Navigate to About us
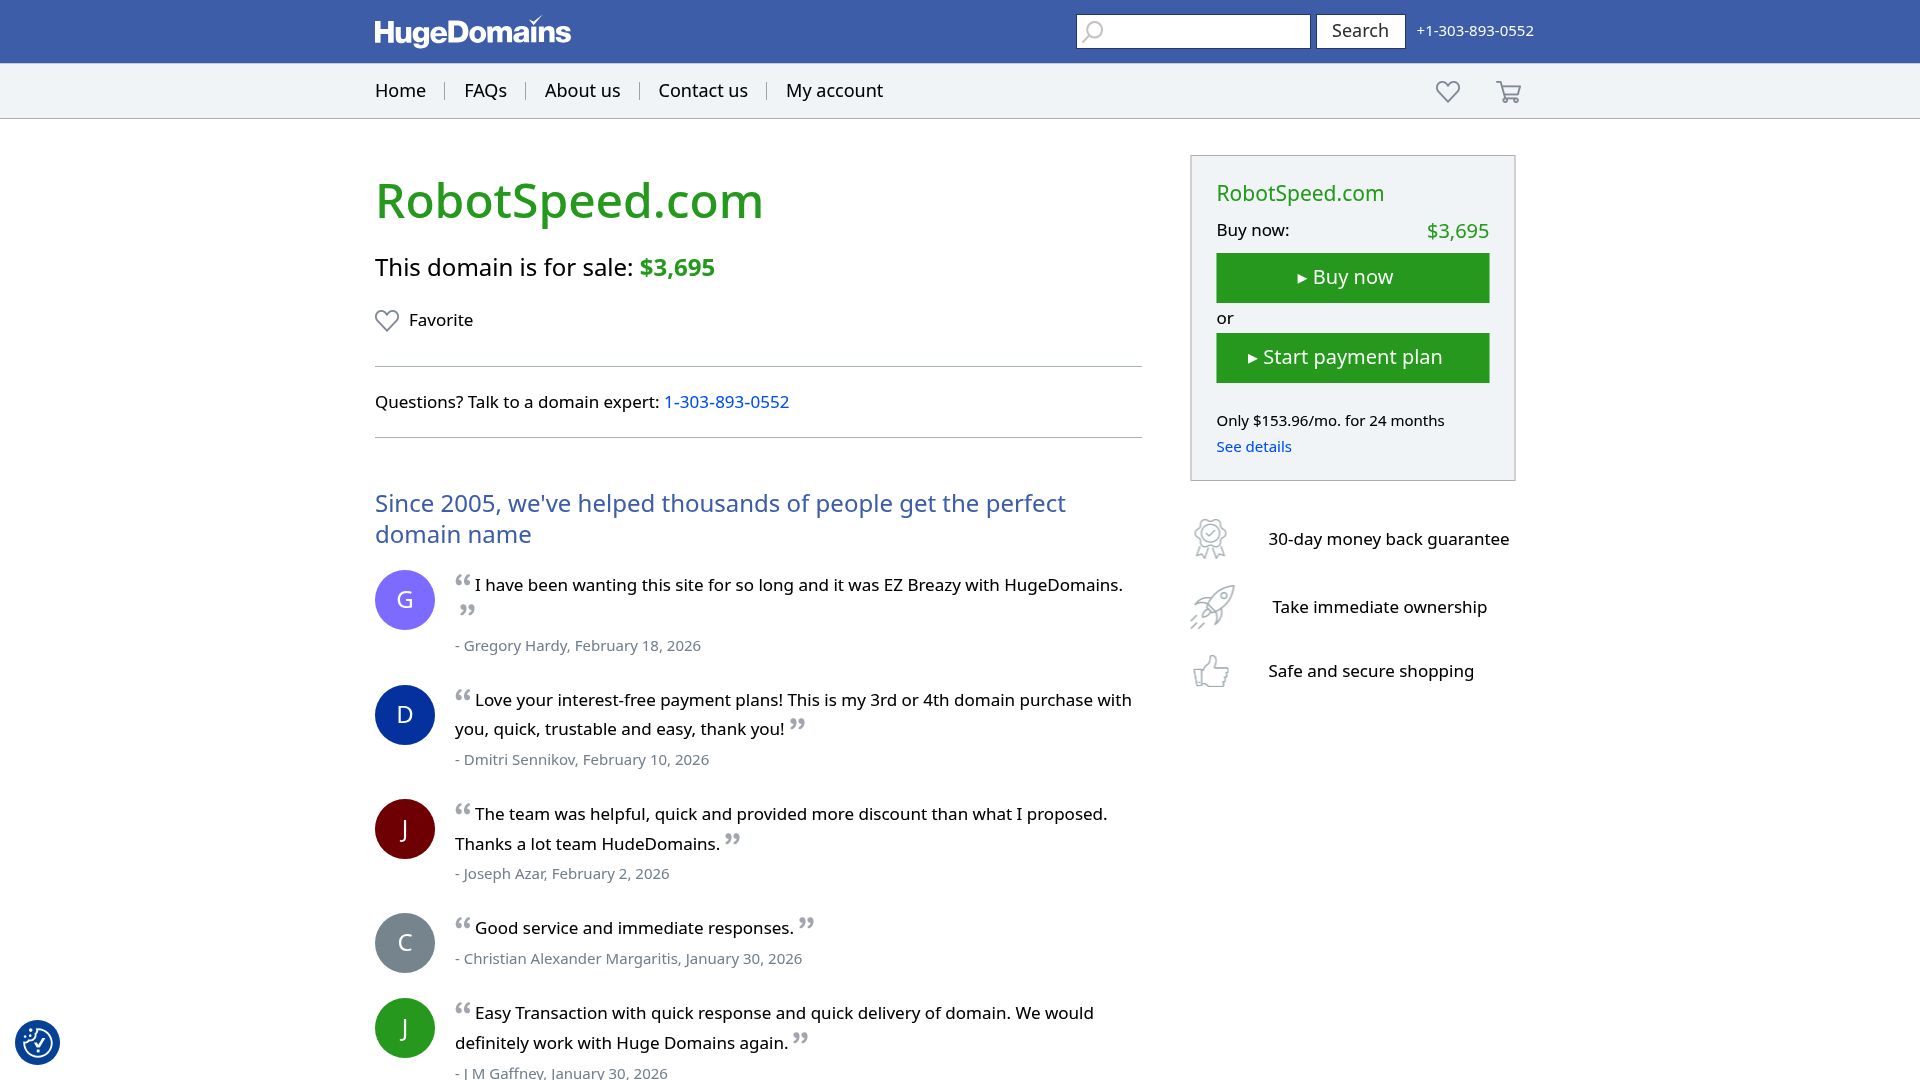The image size is (1920, 1080). pos(582,90)
